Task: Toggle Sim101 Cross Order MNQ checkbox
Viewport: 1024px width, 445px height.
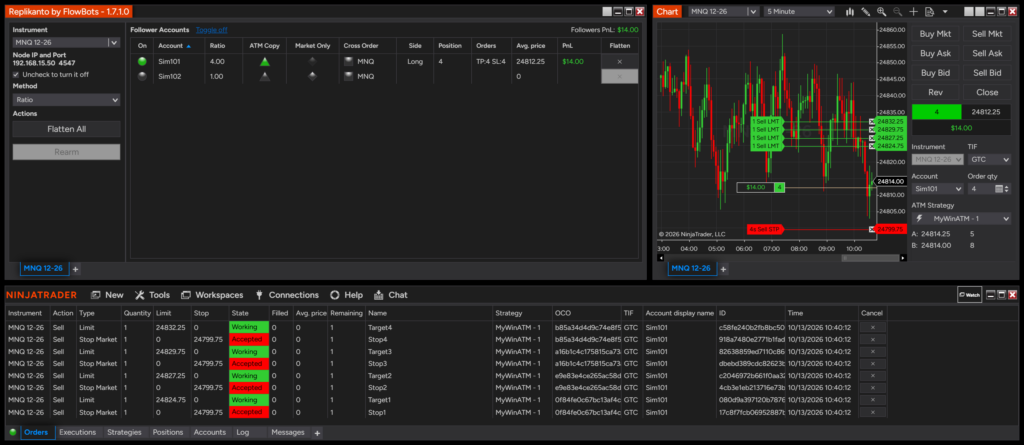Action: tap(349, 61)
